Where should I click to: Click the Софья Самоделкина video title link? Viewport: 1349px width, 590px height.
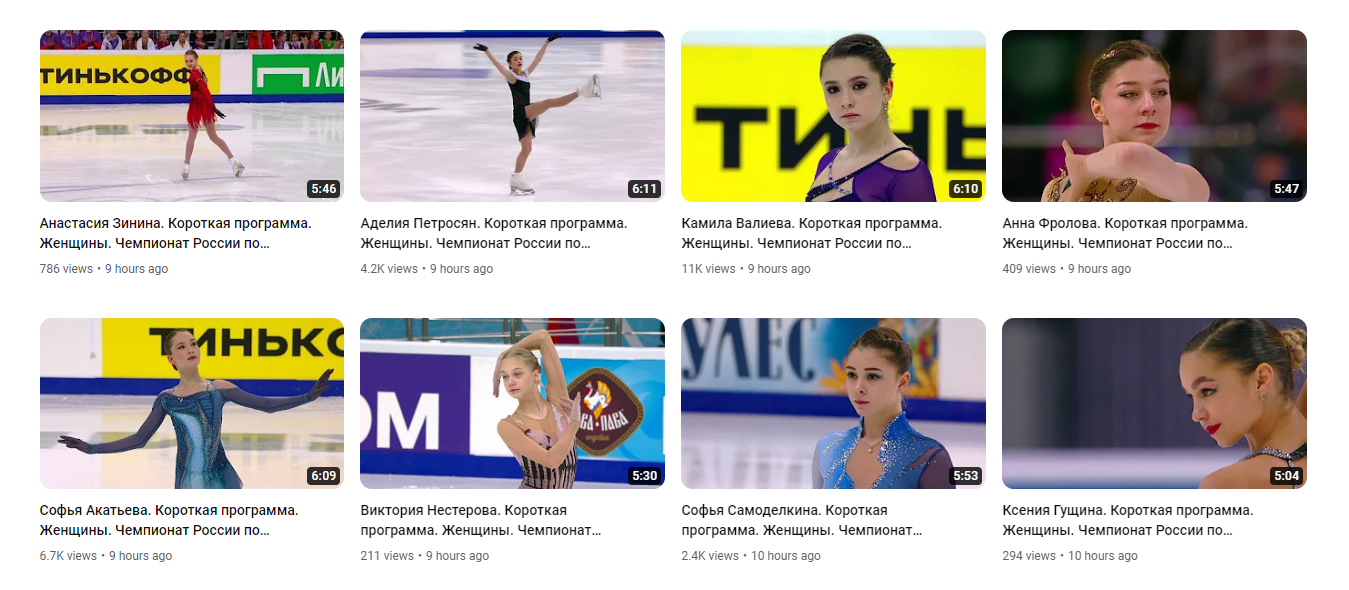[802, 520]
